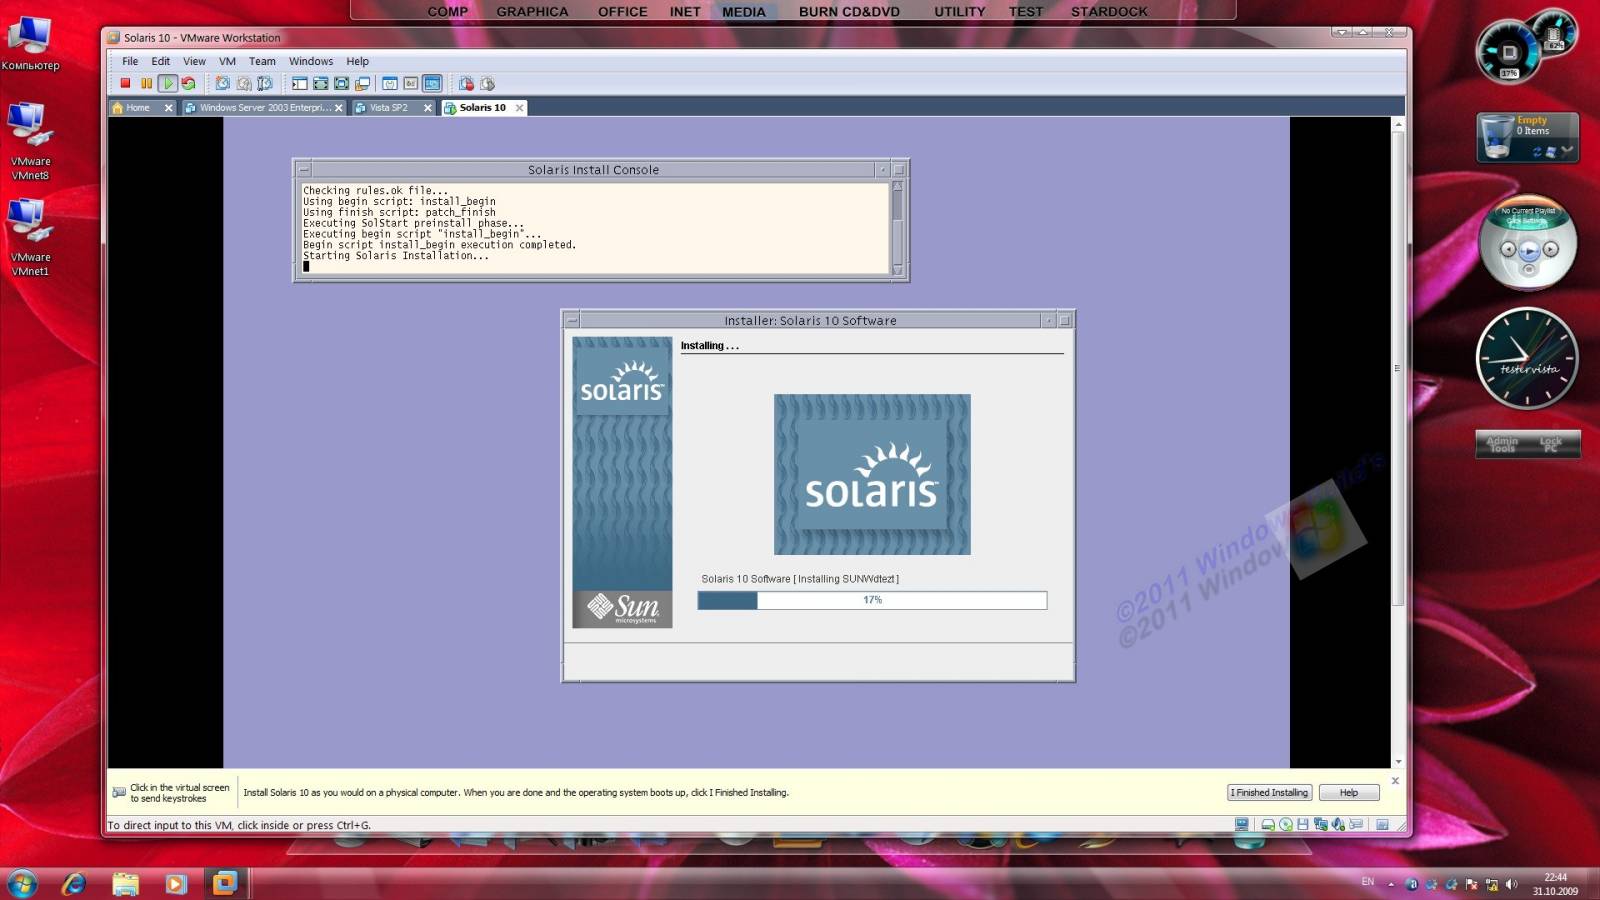Open the COMP dock menu
Screen dimensions: 1600x900
[447, 12]
